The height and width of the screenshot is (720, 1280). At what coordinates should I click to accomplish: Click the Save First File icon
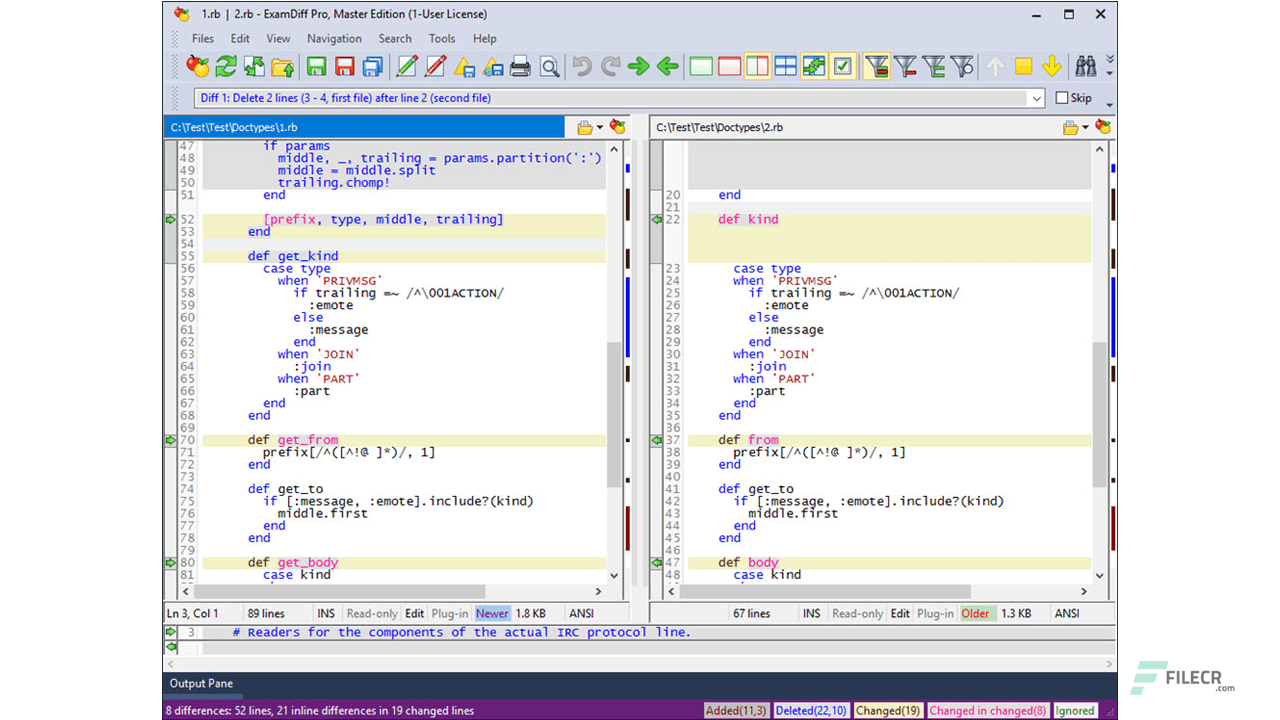(x=316, y=66)
